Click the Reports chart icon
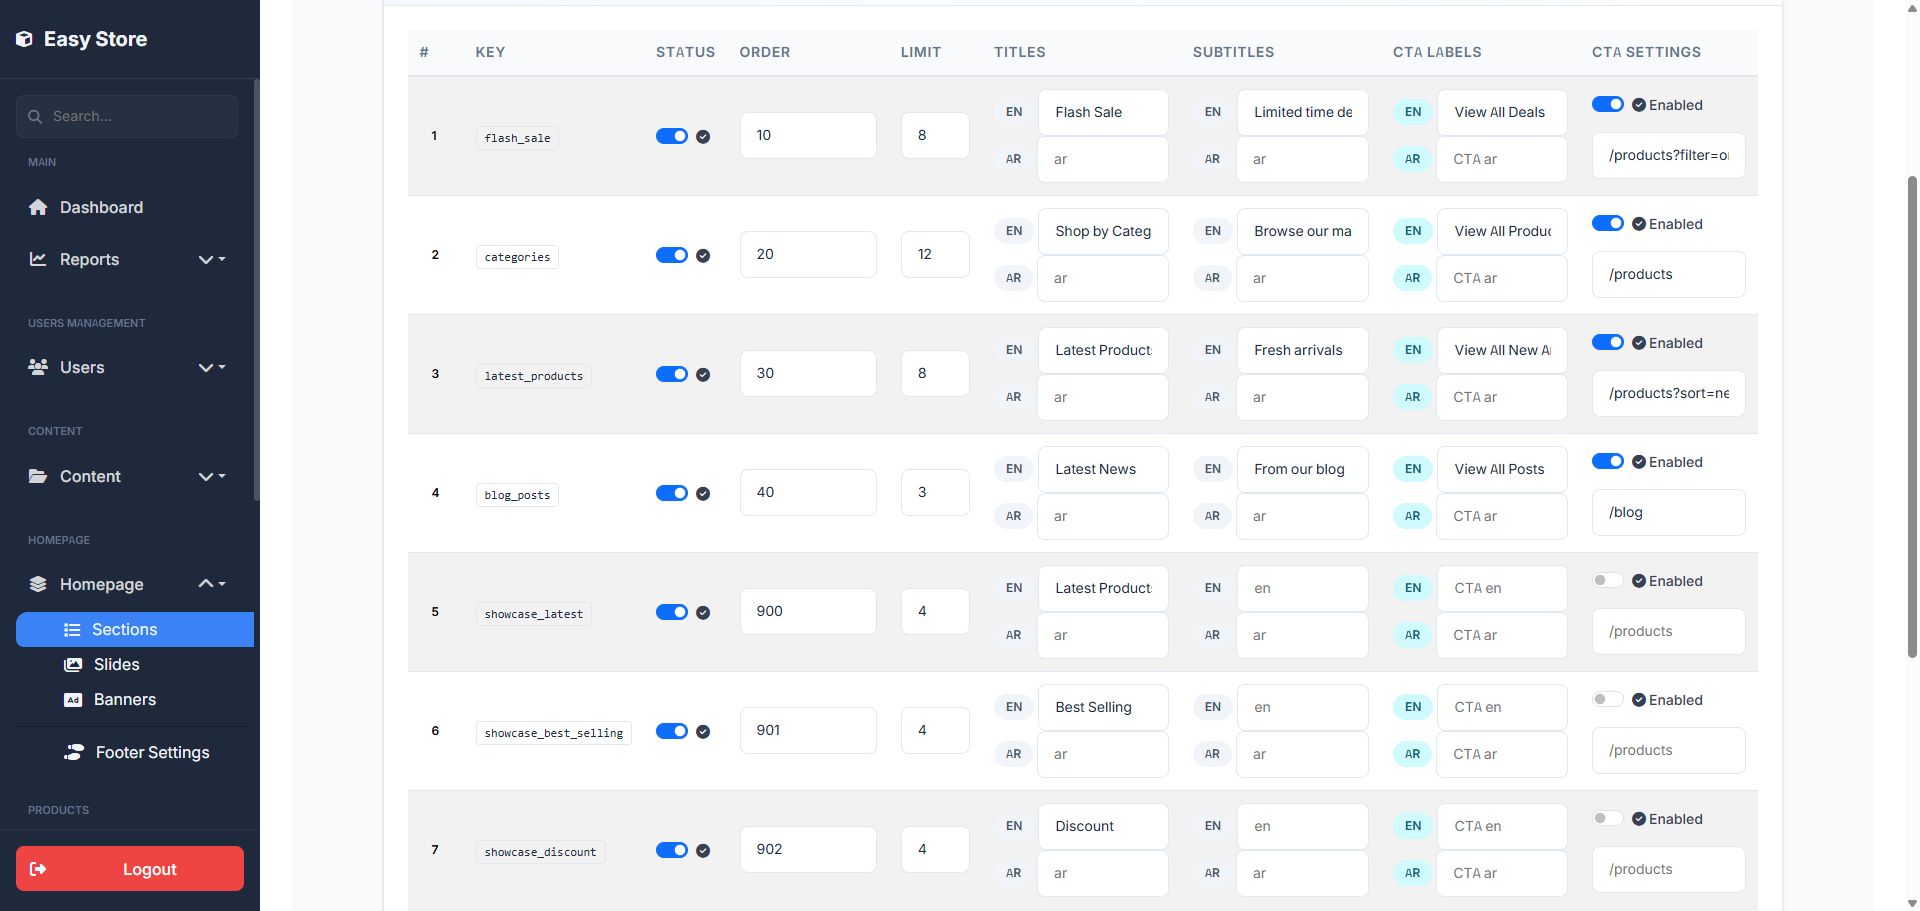Viewport: 1920px width, 911px height. tap(38, 259)
